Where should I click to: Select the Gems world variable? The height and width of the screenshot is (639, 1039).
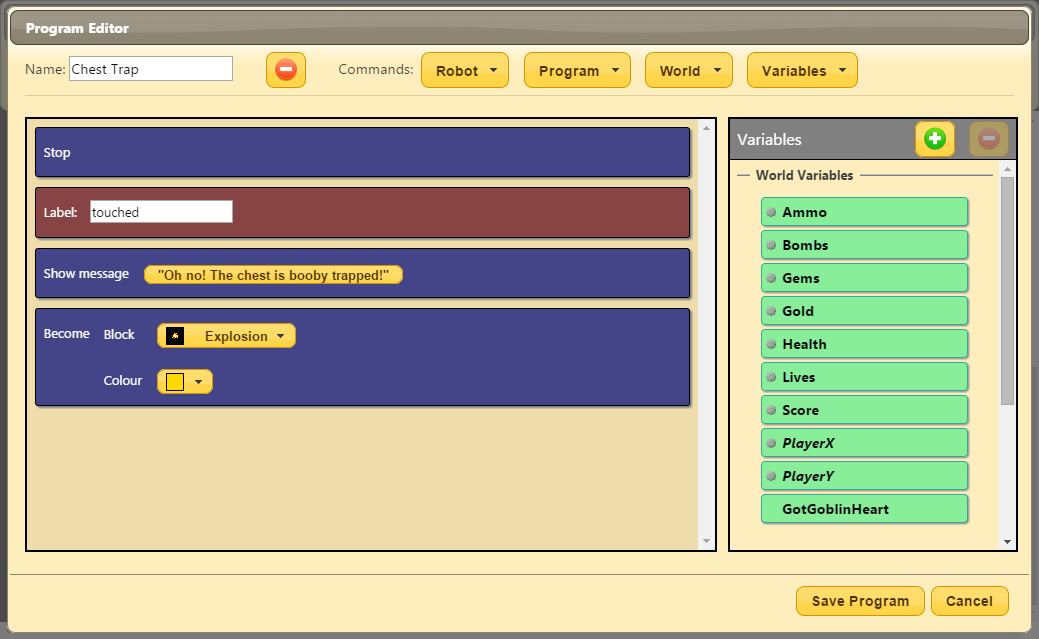coord(865,278)
